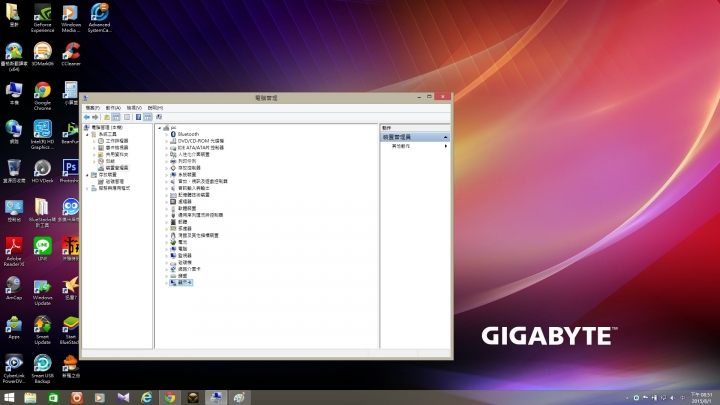Viewport: 720px width, 405px height.
Task: Open the 動作(A) Action menu
Action: (x=113, y=108)
